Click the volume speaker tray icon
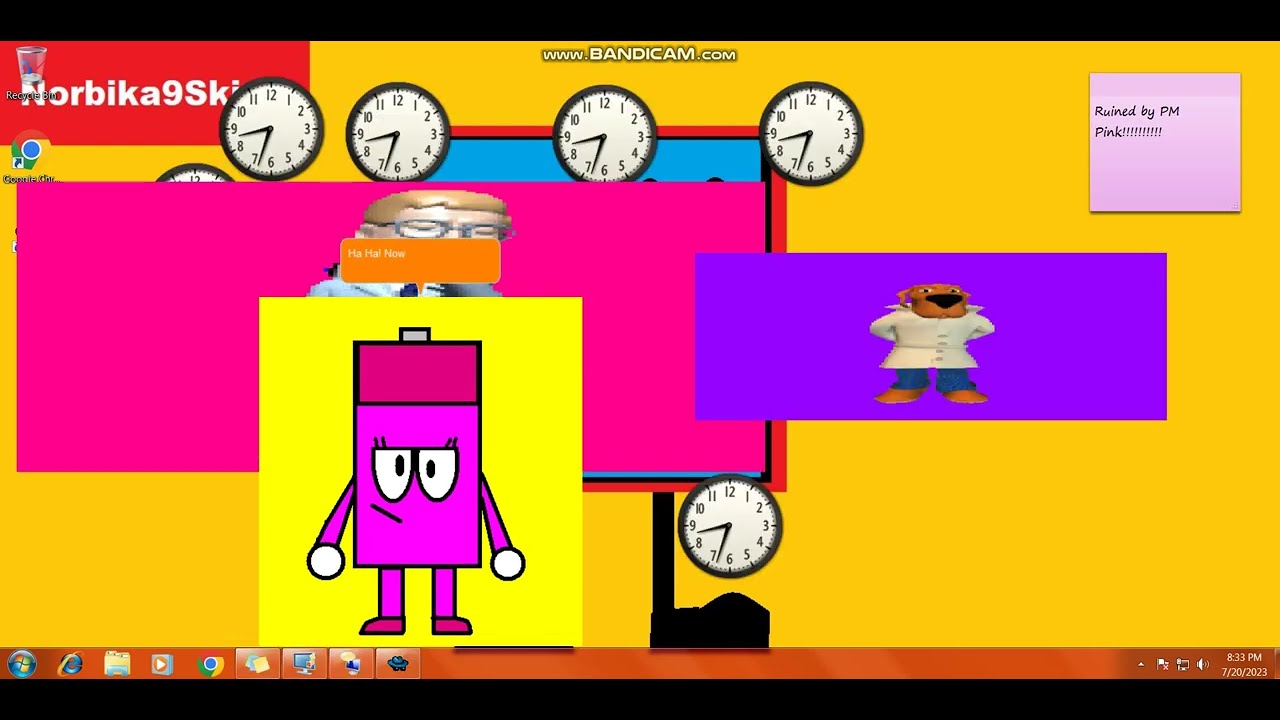Viewport: 1280px width, 720px height. click(x=1203, y=665)
